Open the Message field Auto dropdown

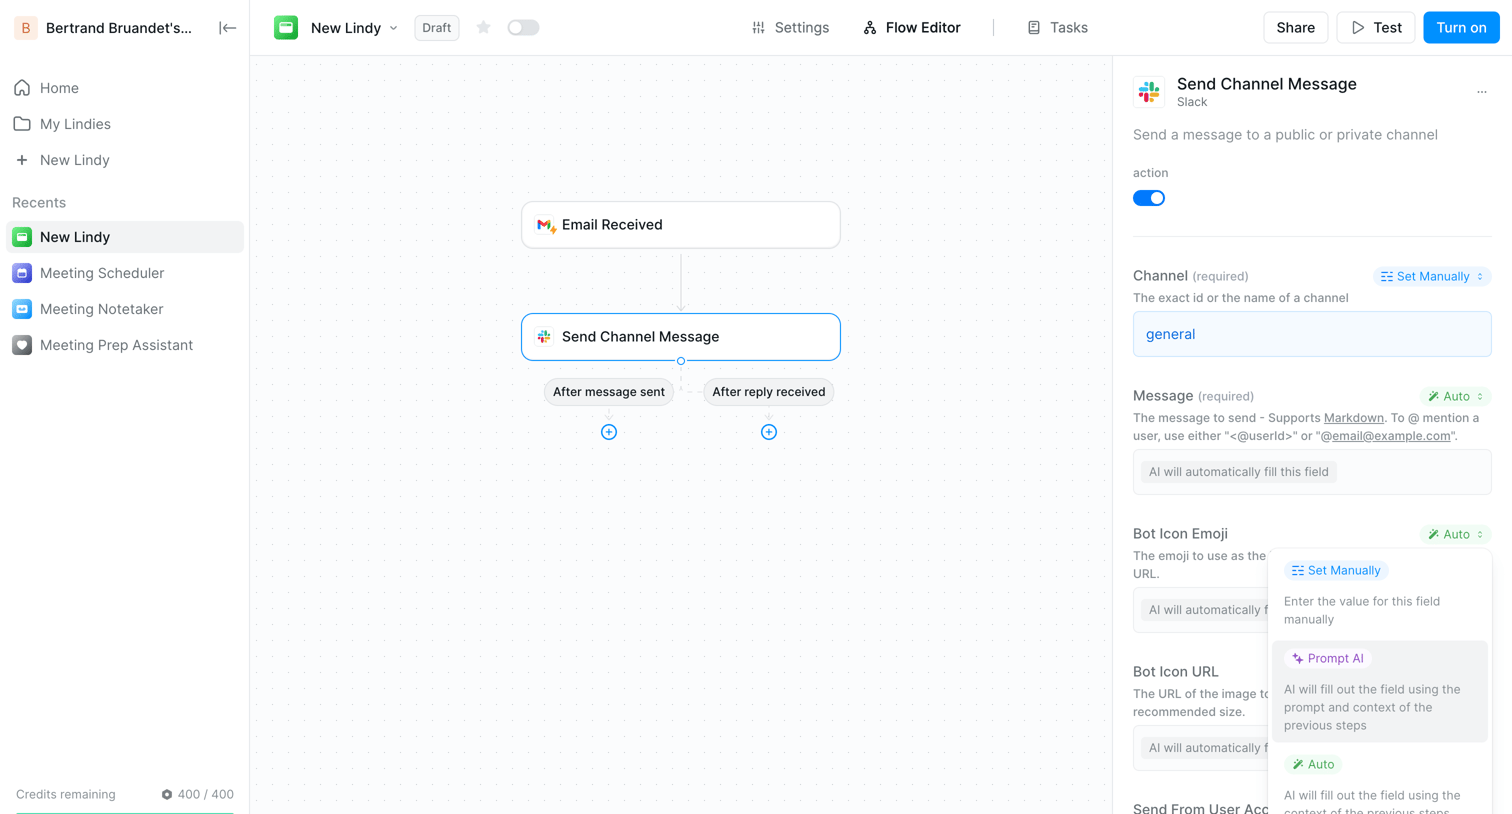(1455, 396)
